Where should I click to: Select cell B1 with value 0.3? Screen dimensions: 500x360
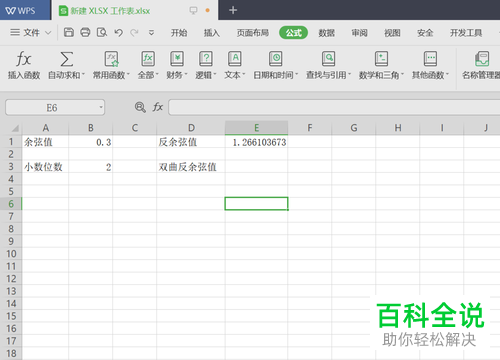[91, 142]
